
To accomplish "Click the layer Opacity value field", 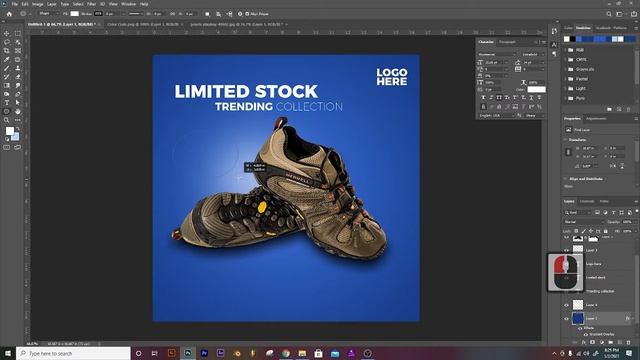I will [x=627, y=222].
